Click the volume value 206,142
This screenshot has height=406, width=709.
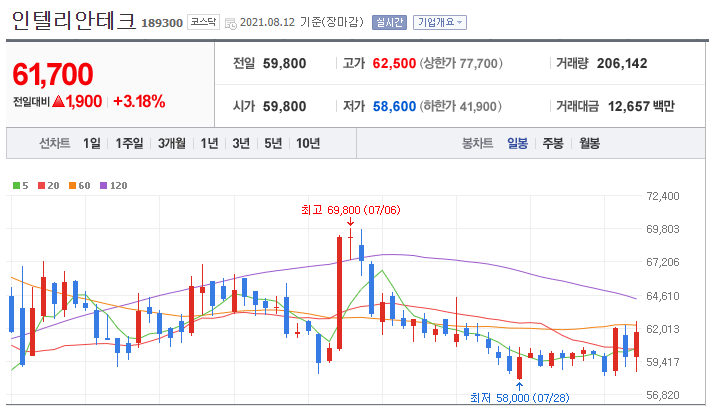click(x=622, y=63)
